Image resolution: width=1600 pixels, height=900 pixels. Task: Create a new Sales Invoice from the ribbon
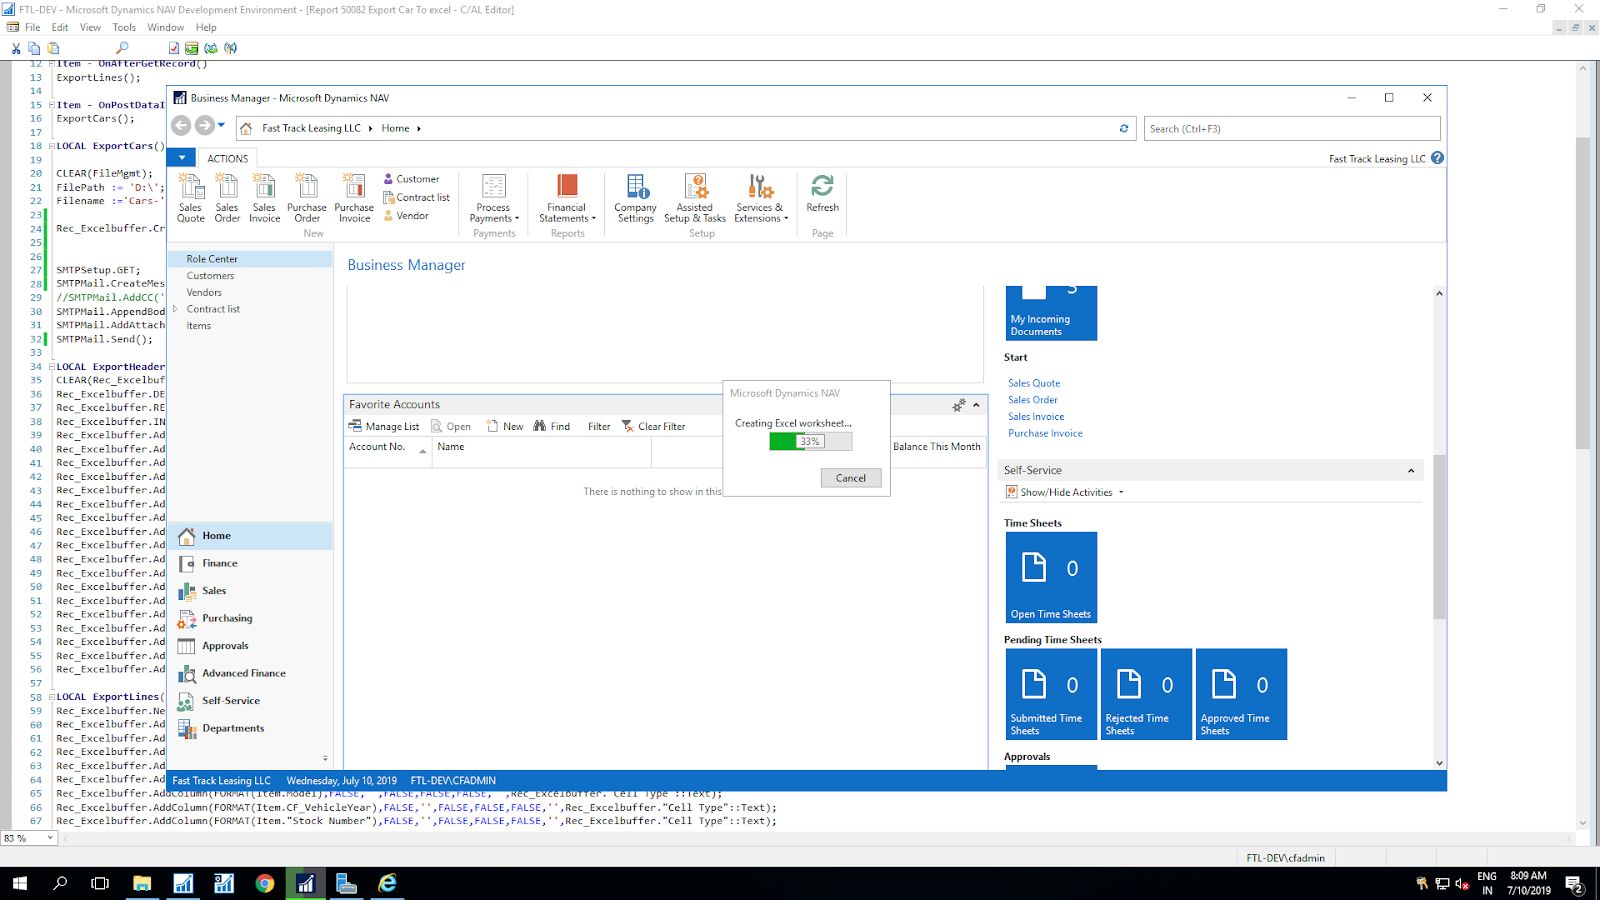click(264, 198)
